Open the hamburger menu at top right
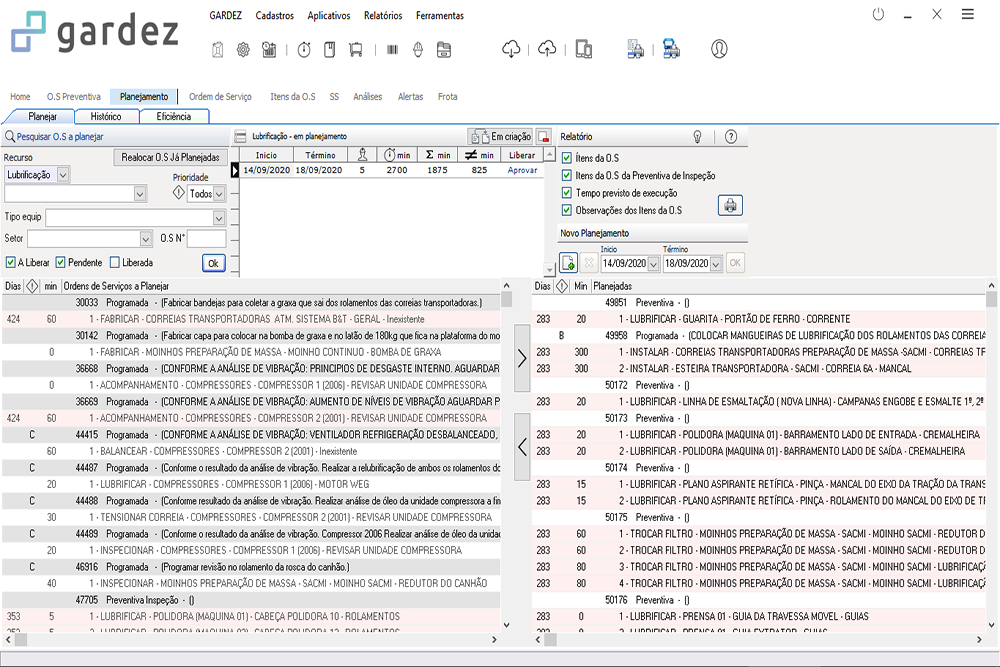 pos(967,14)
